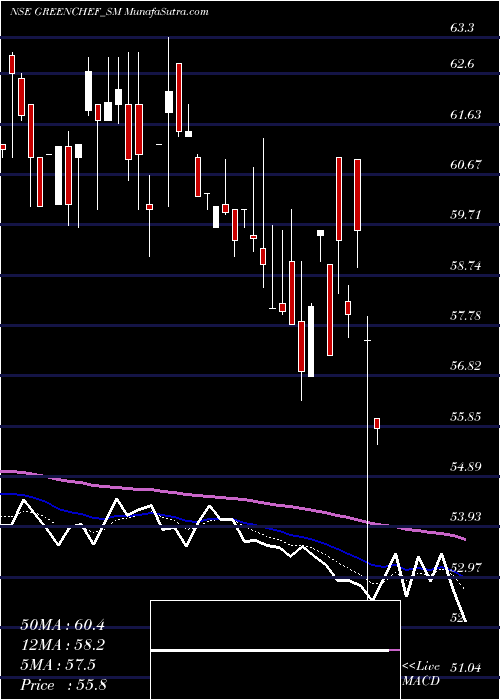Click the <<Live MACD label
The width and height of the screenshot is (500, 700).
[x=421, y=674]
